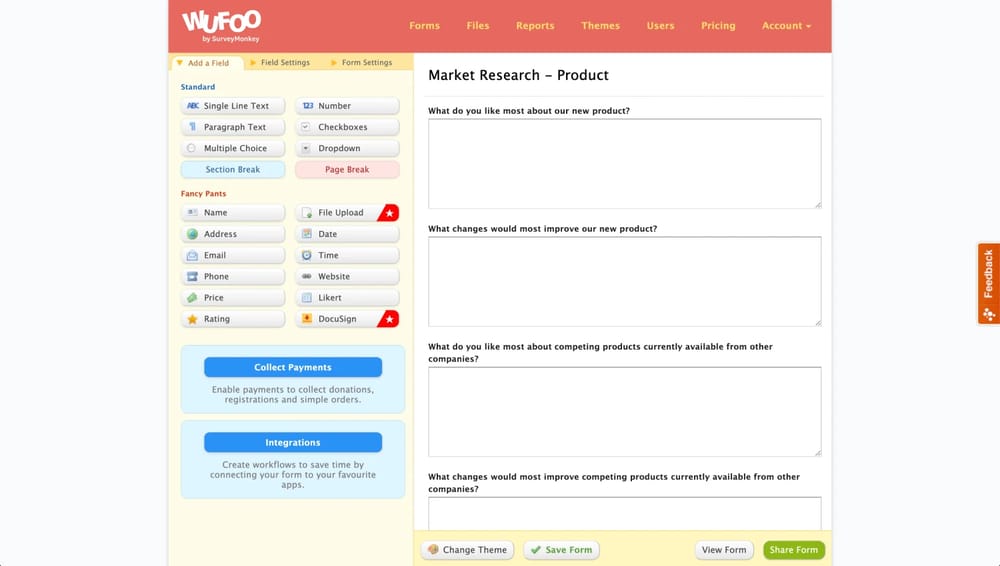Open the Form Settings tab
The height and width of the screenshot is (566, 1000).
pyautogui.click(x=366, y=63)
